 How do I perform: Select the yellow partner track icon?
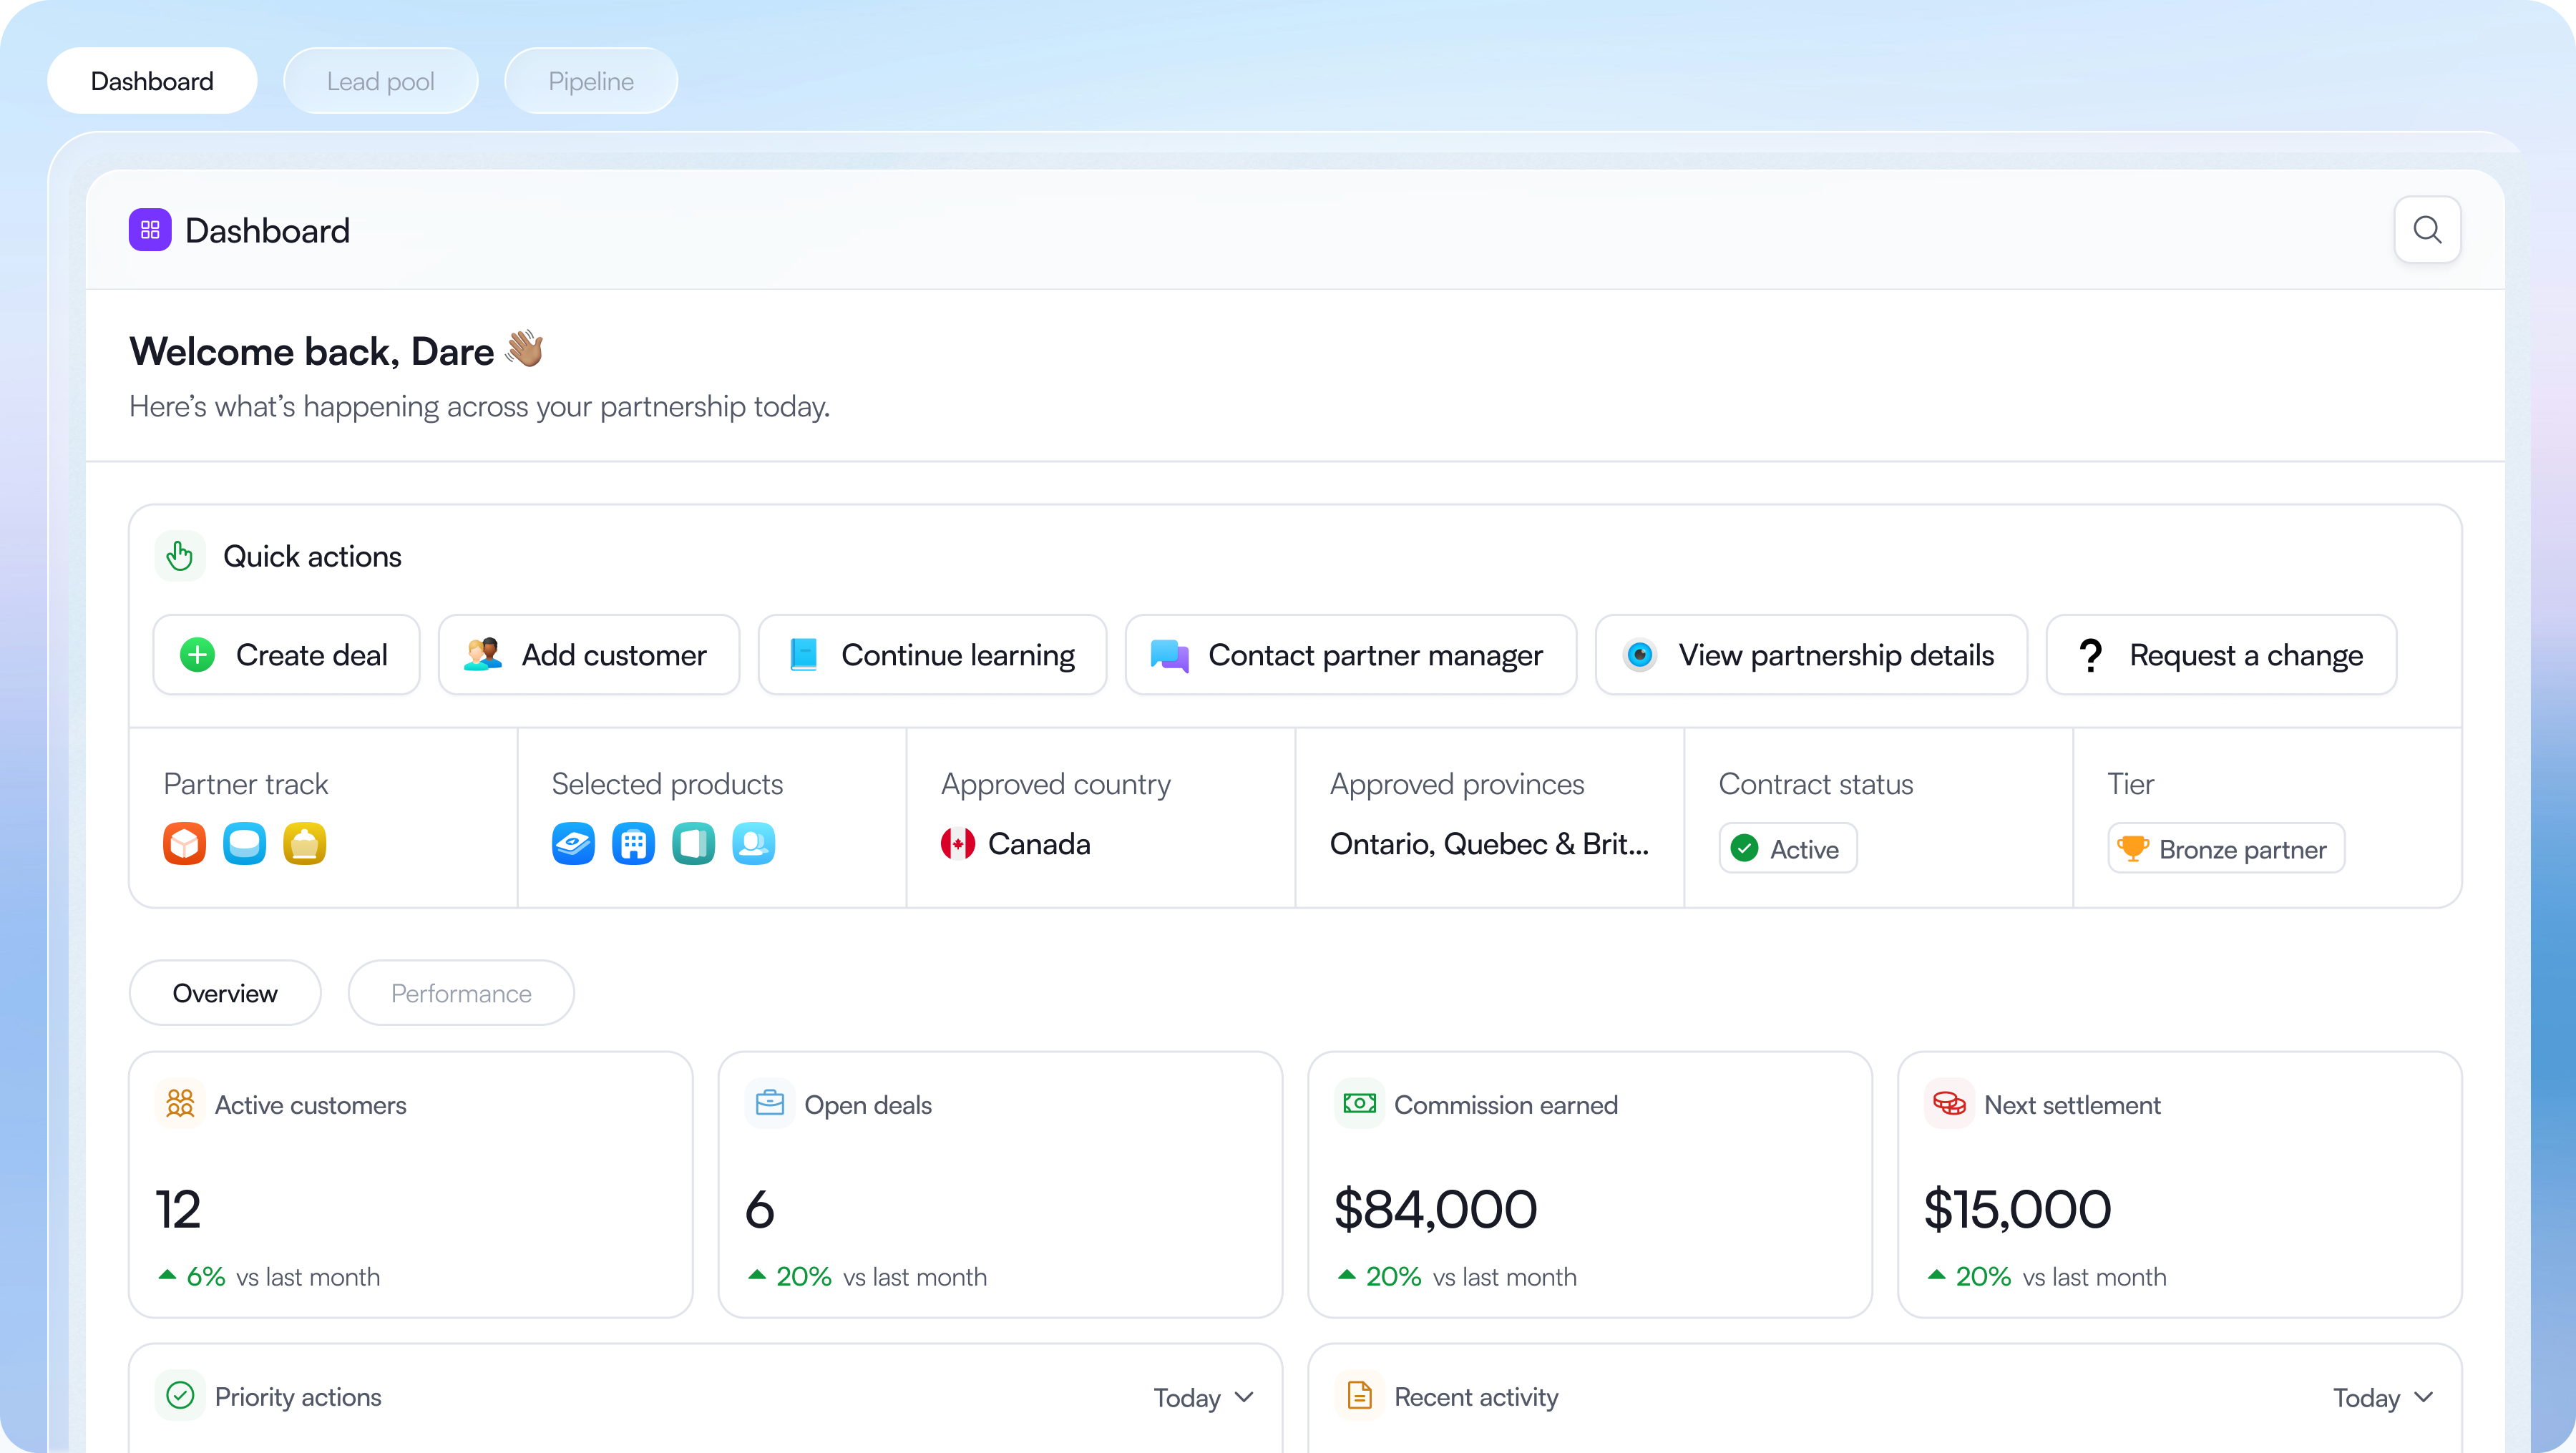(x=304, y=844)
